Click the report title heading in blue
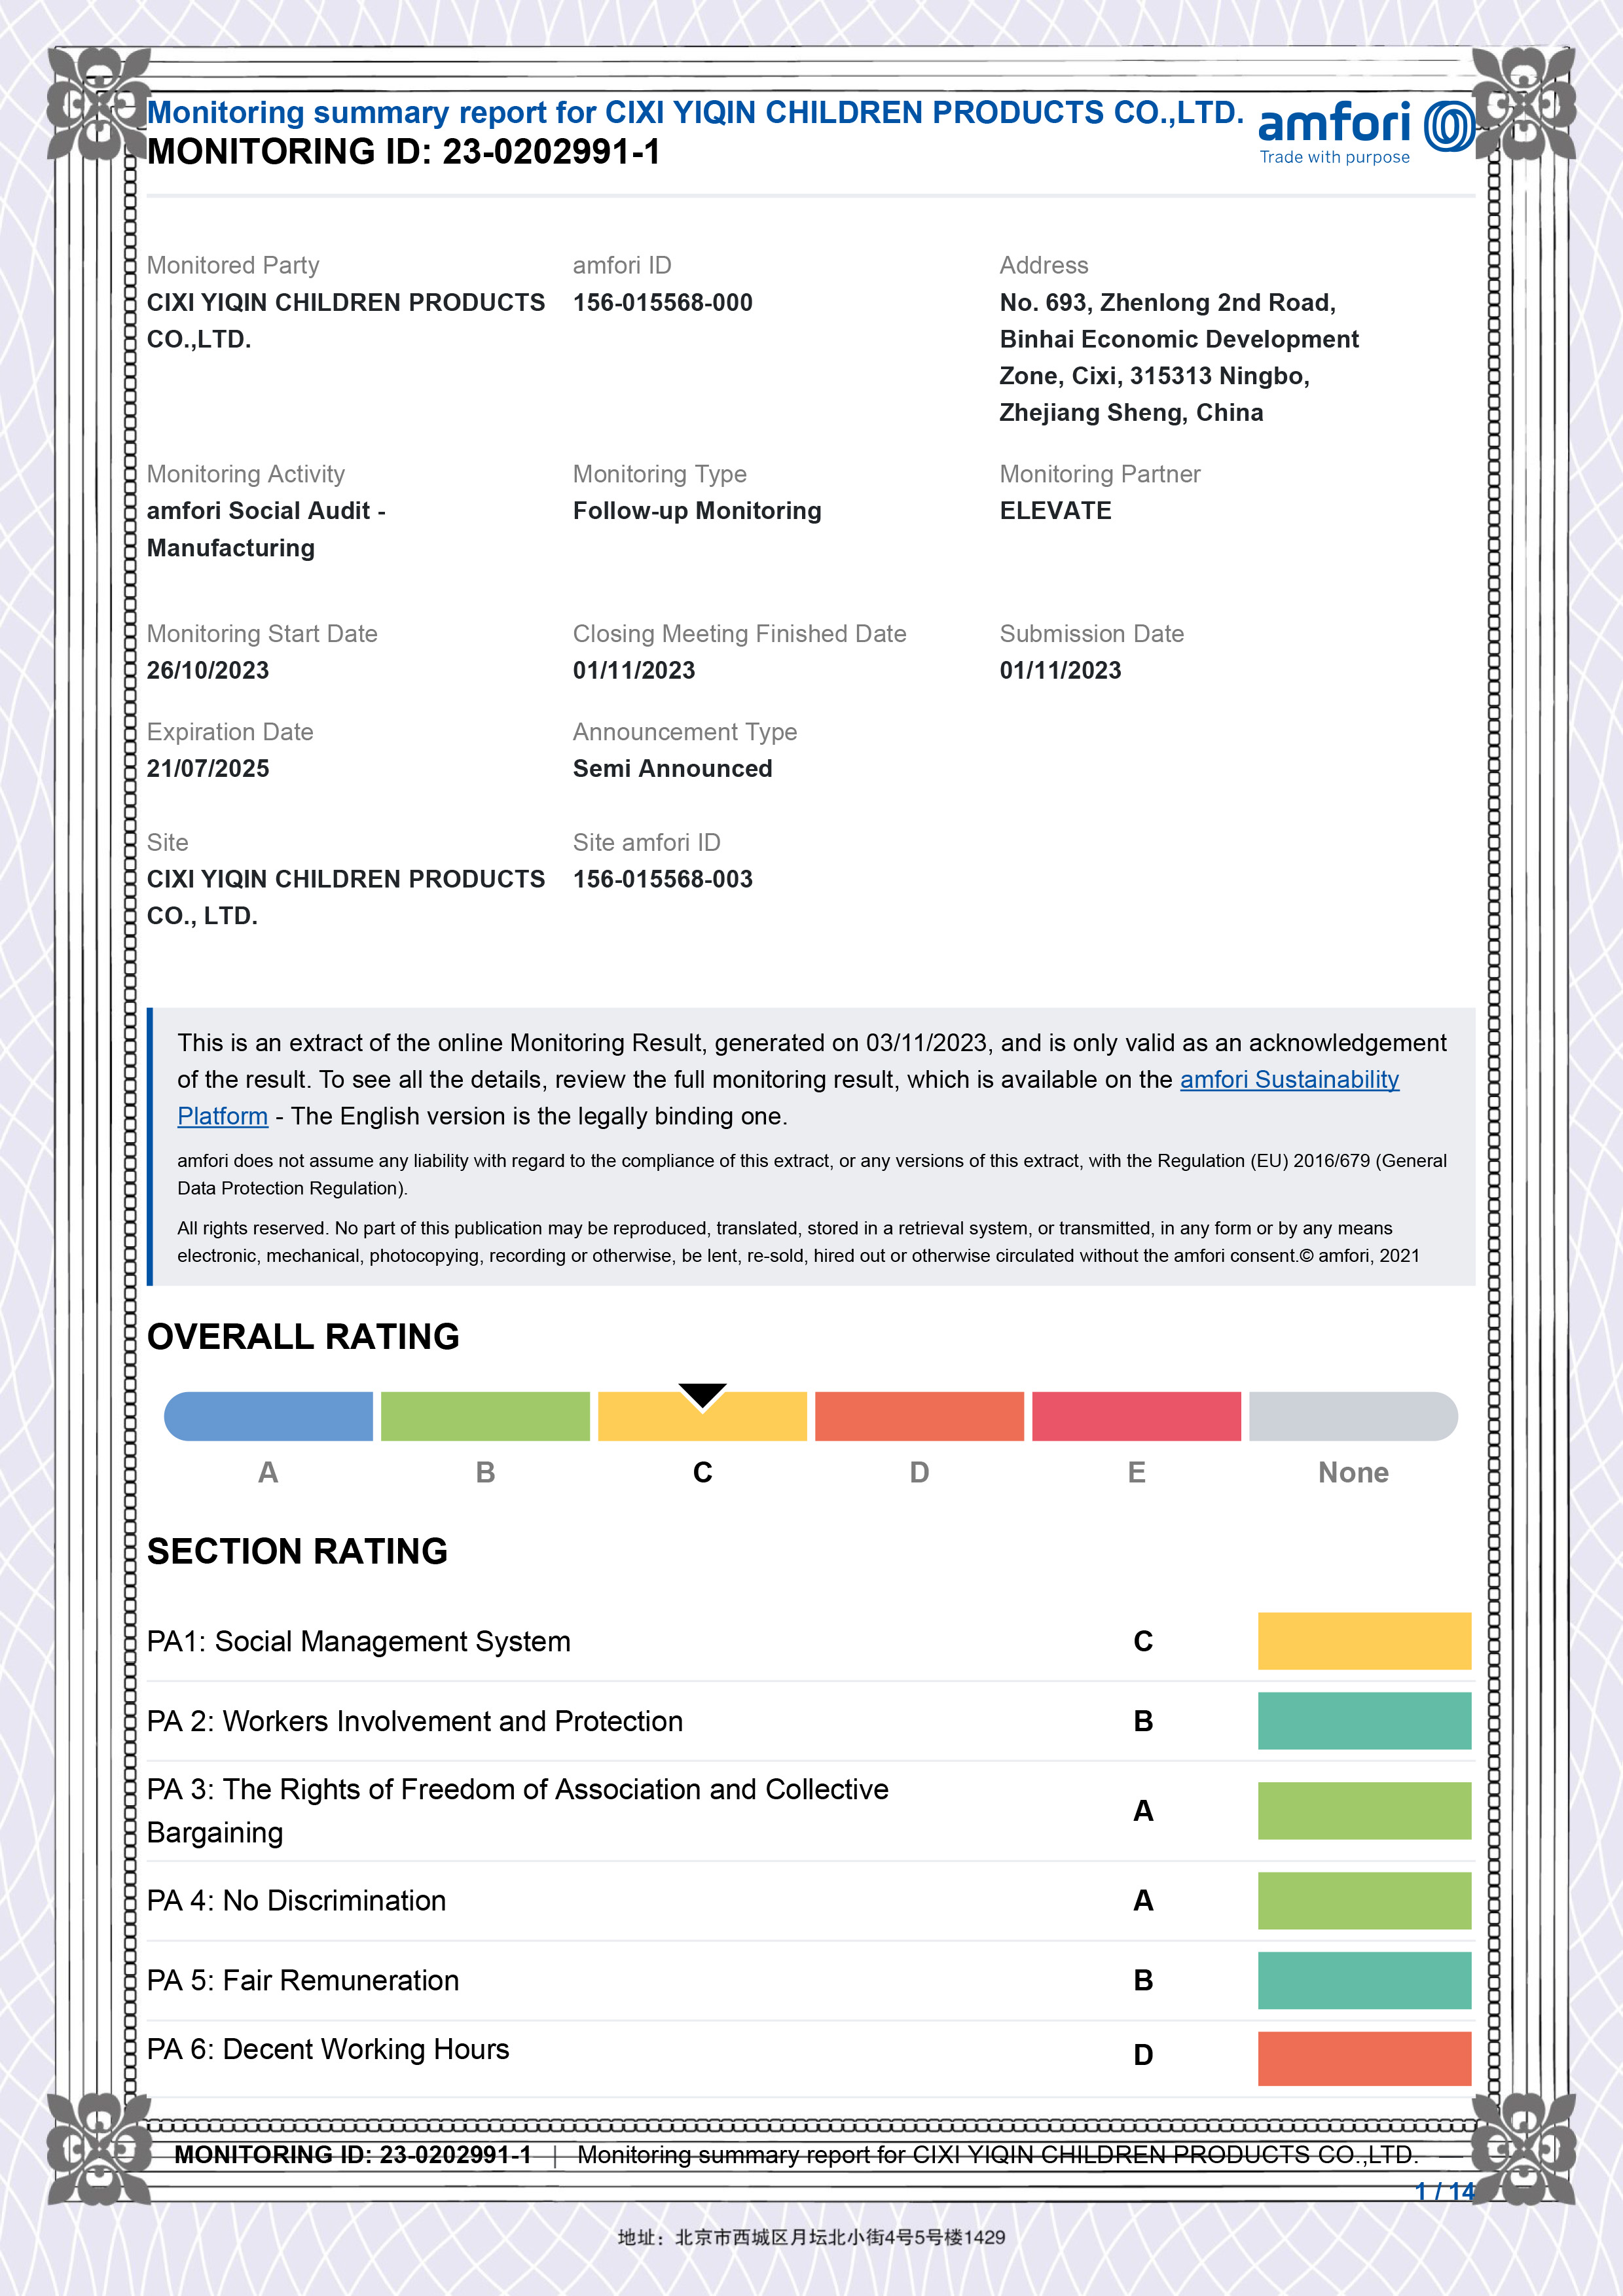The height and width of the screenshot is (2296, 1623). [695, 112]
